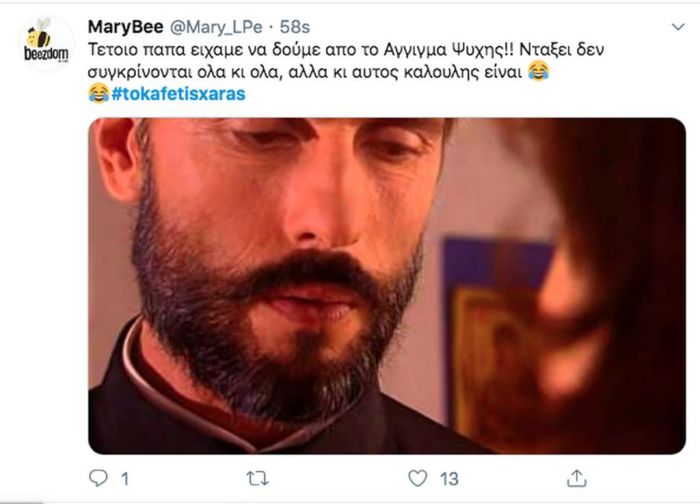Screen dimensions: 700x504
Task: Click the reply speech bubble icon
Action: [98, 478]
